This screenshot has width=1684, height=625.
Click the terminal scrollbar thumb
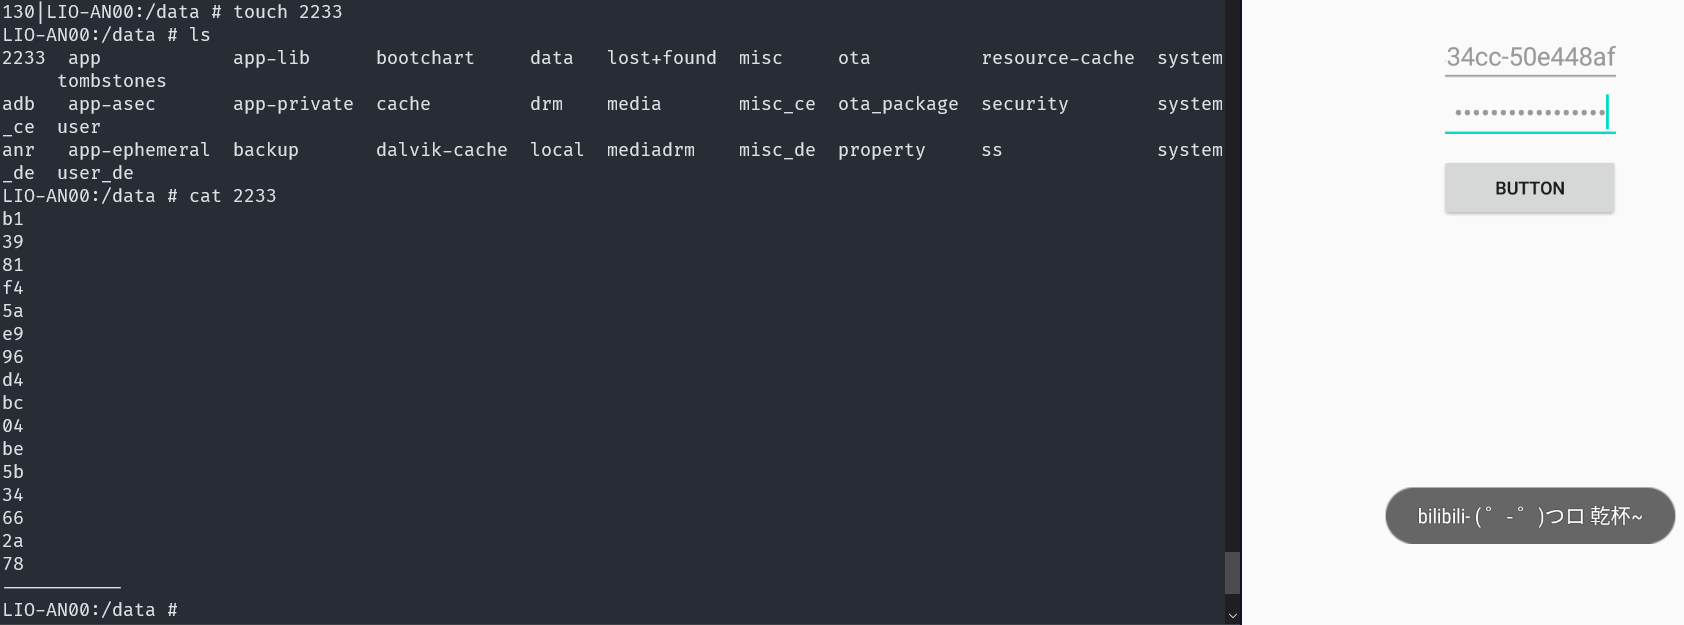pyautogui.click(x=1232, y=572)
